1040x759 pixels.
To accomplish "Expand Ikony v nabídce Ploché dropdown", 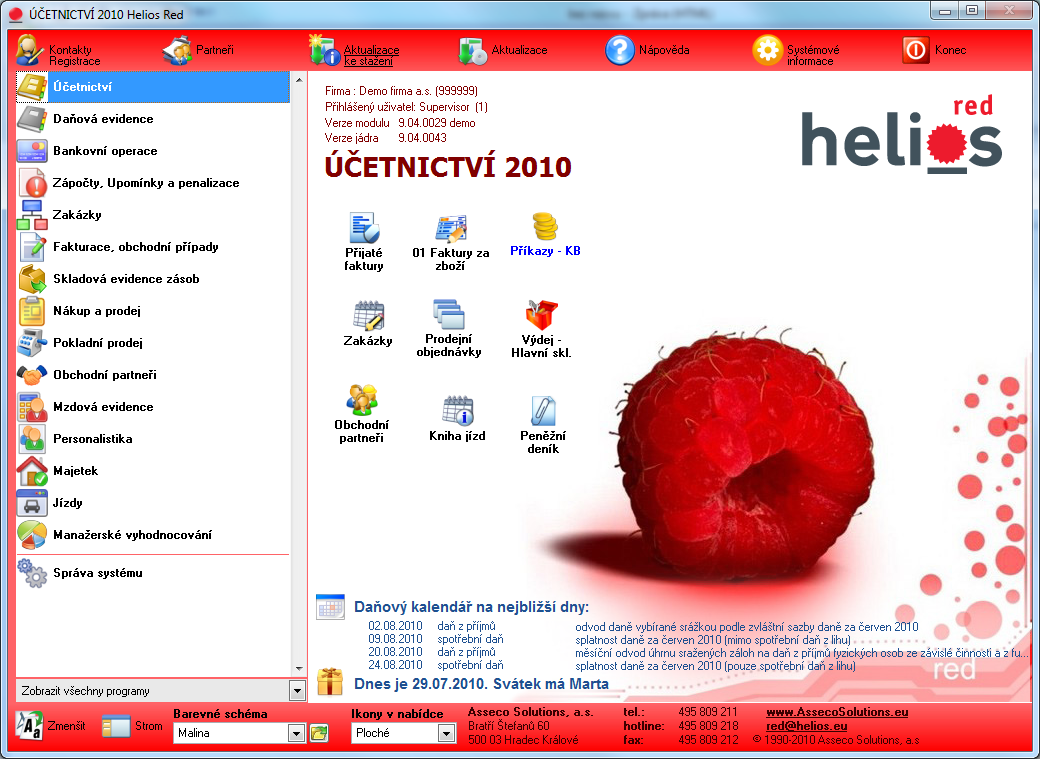I will tap(446, 733).
